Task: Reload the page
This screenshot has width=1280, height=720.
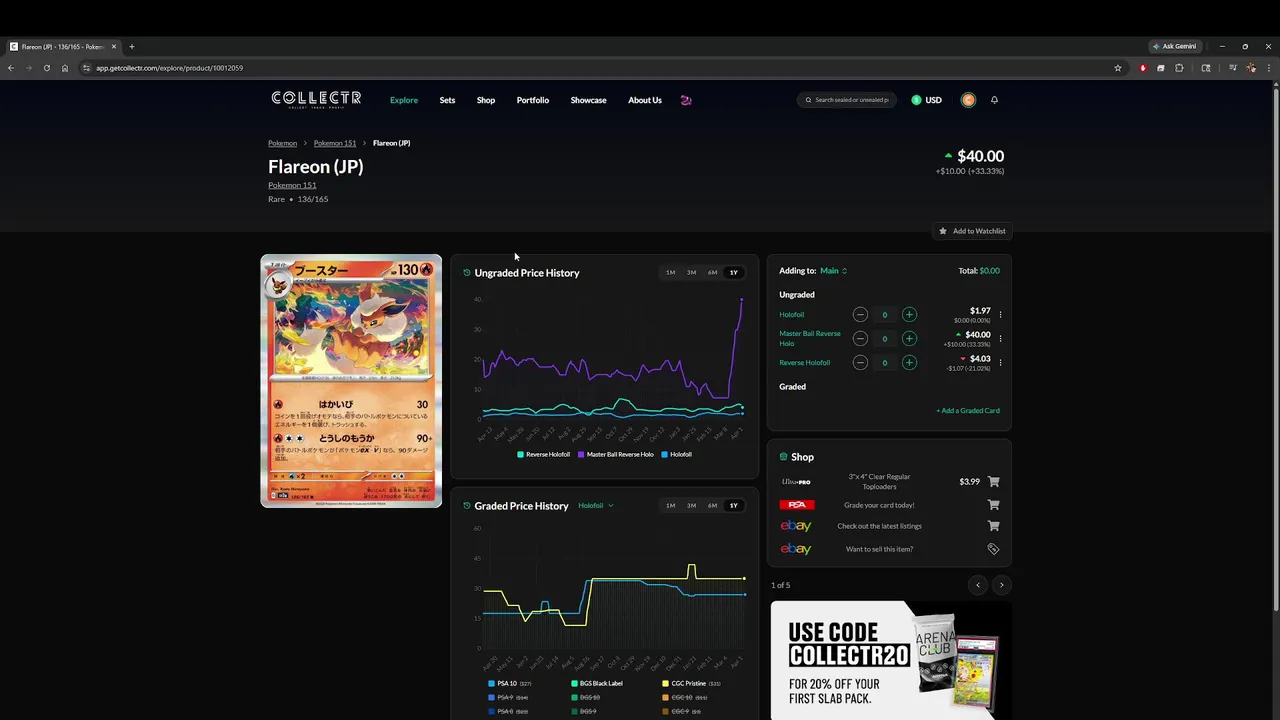Action: point(46,68)
